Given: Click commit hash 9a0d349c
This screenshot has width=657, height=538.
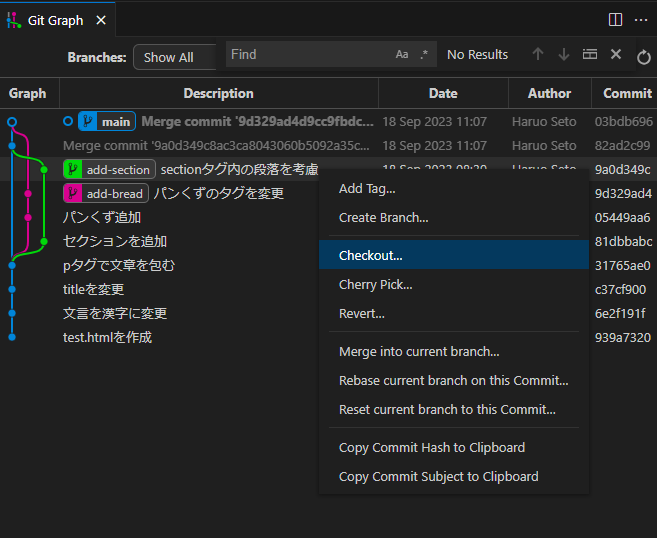Looking at the screenshot, I should pos(622,169).
